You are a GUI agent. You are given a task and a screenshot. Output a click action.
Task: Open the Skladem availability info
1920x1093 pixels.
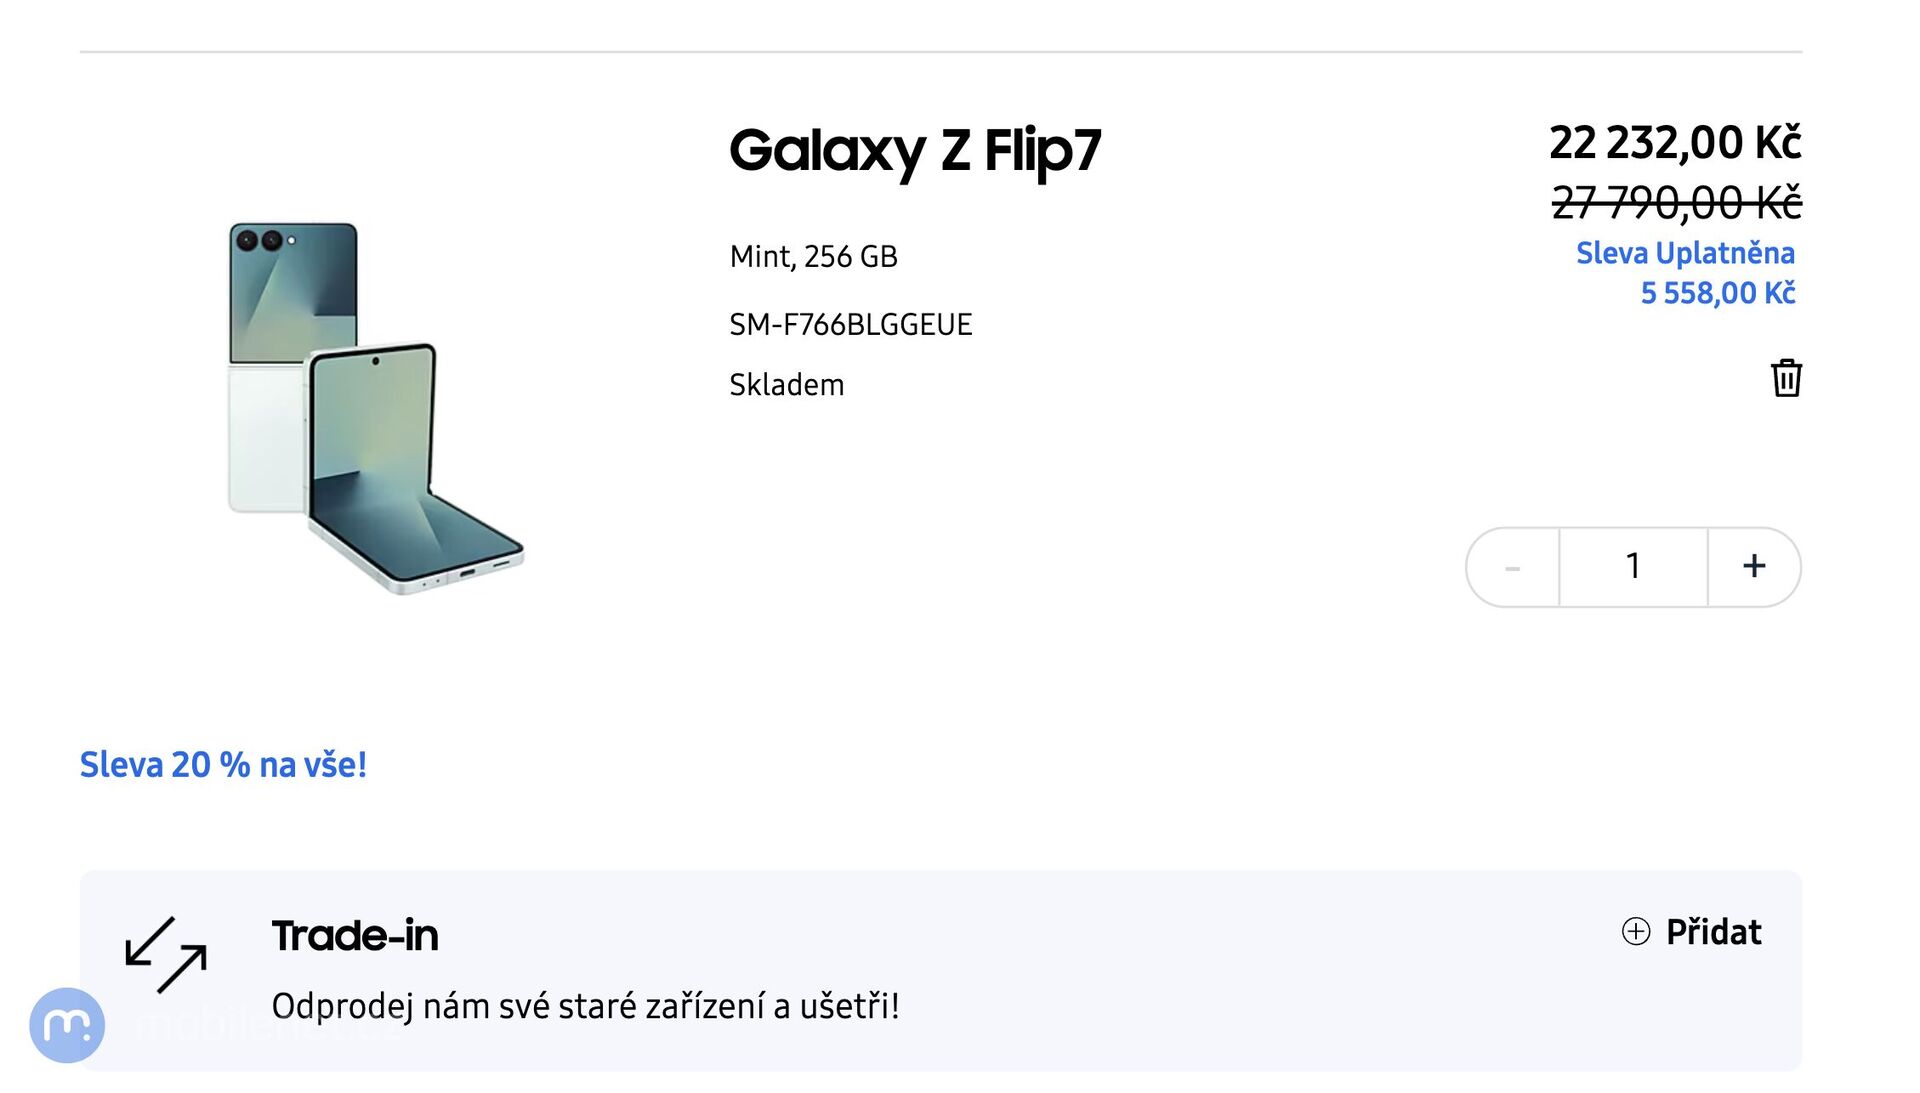pos(786,384)
